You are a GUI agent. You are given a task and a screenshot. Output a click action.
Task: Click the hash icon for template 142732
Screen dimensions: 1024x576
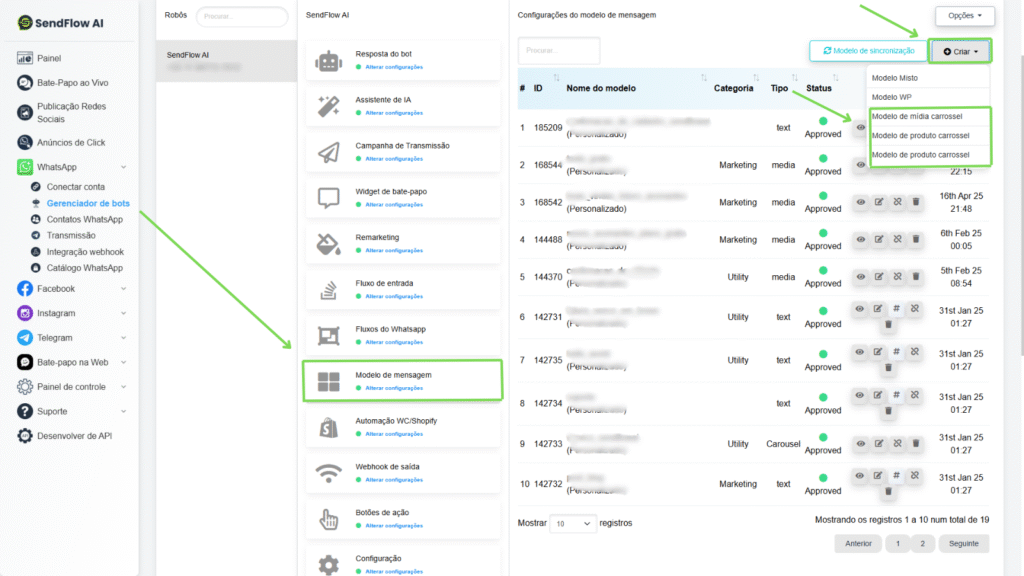click(896, 475)
